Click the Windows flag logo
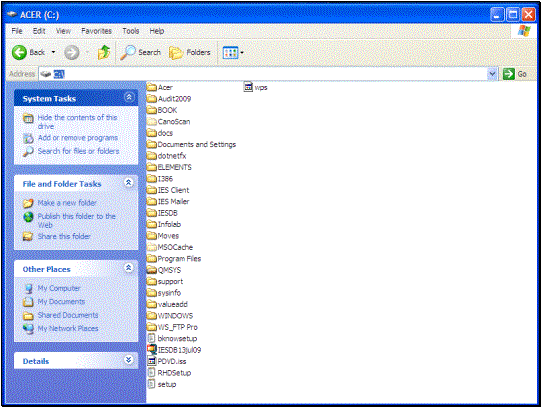The width and height of the screenshot is (541, 407). 524,31
